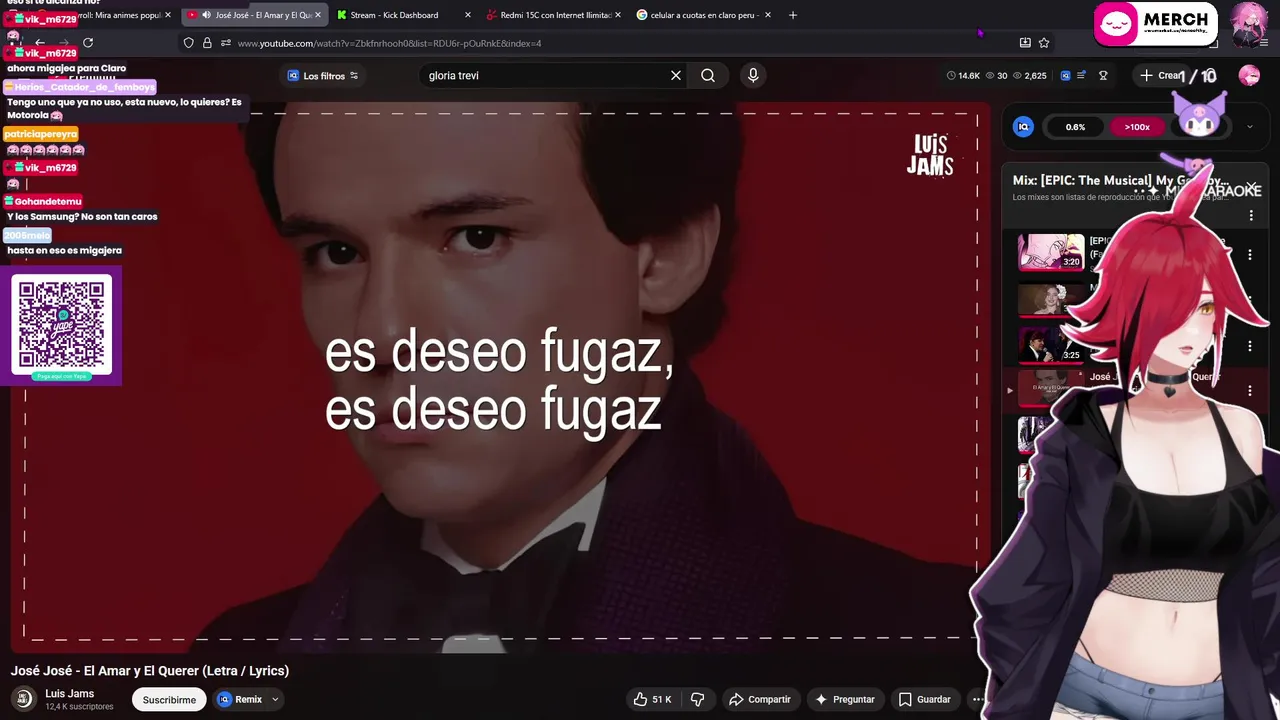This screenshot has width=1280, height=720.
Task: Reload the page with the browser refresh icon
Action: (x=88, y=43)
